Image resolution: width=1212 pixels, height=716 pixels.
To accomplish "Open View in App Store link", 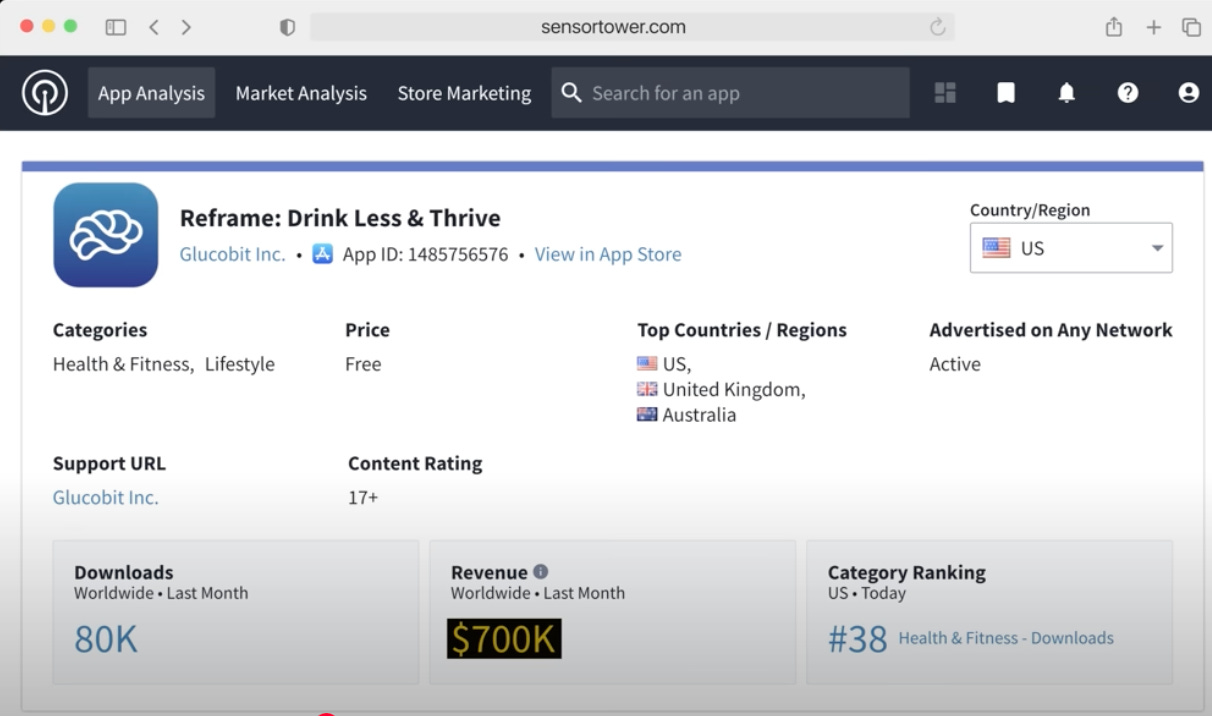I will pos(608,254).
